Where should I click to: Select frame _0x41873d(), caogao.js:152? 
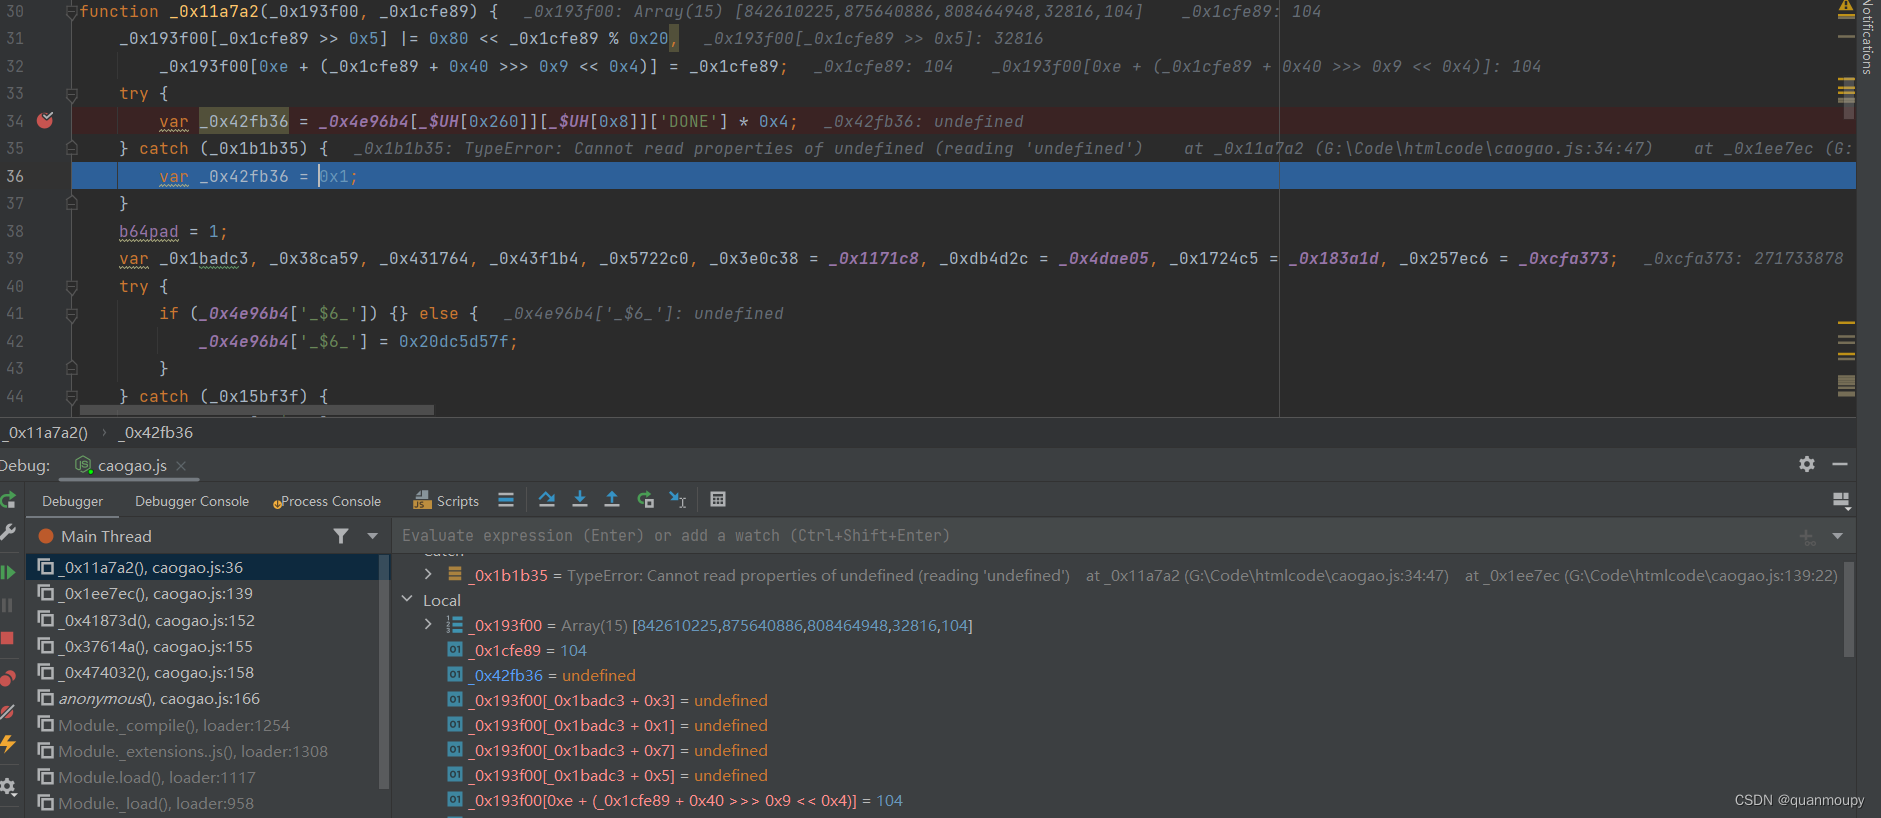pyautogui.click(x=203, y=620)
